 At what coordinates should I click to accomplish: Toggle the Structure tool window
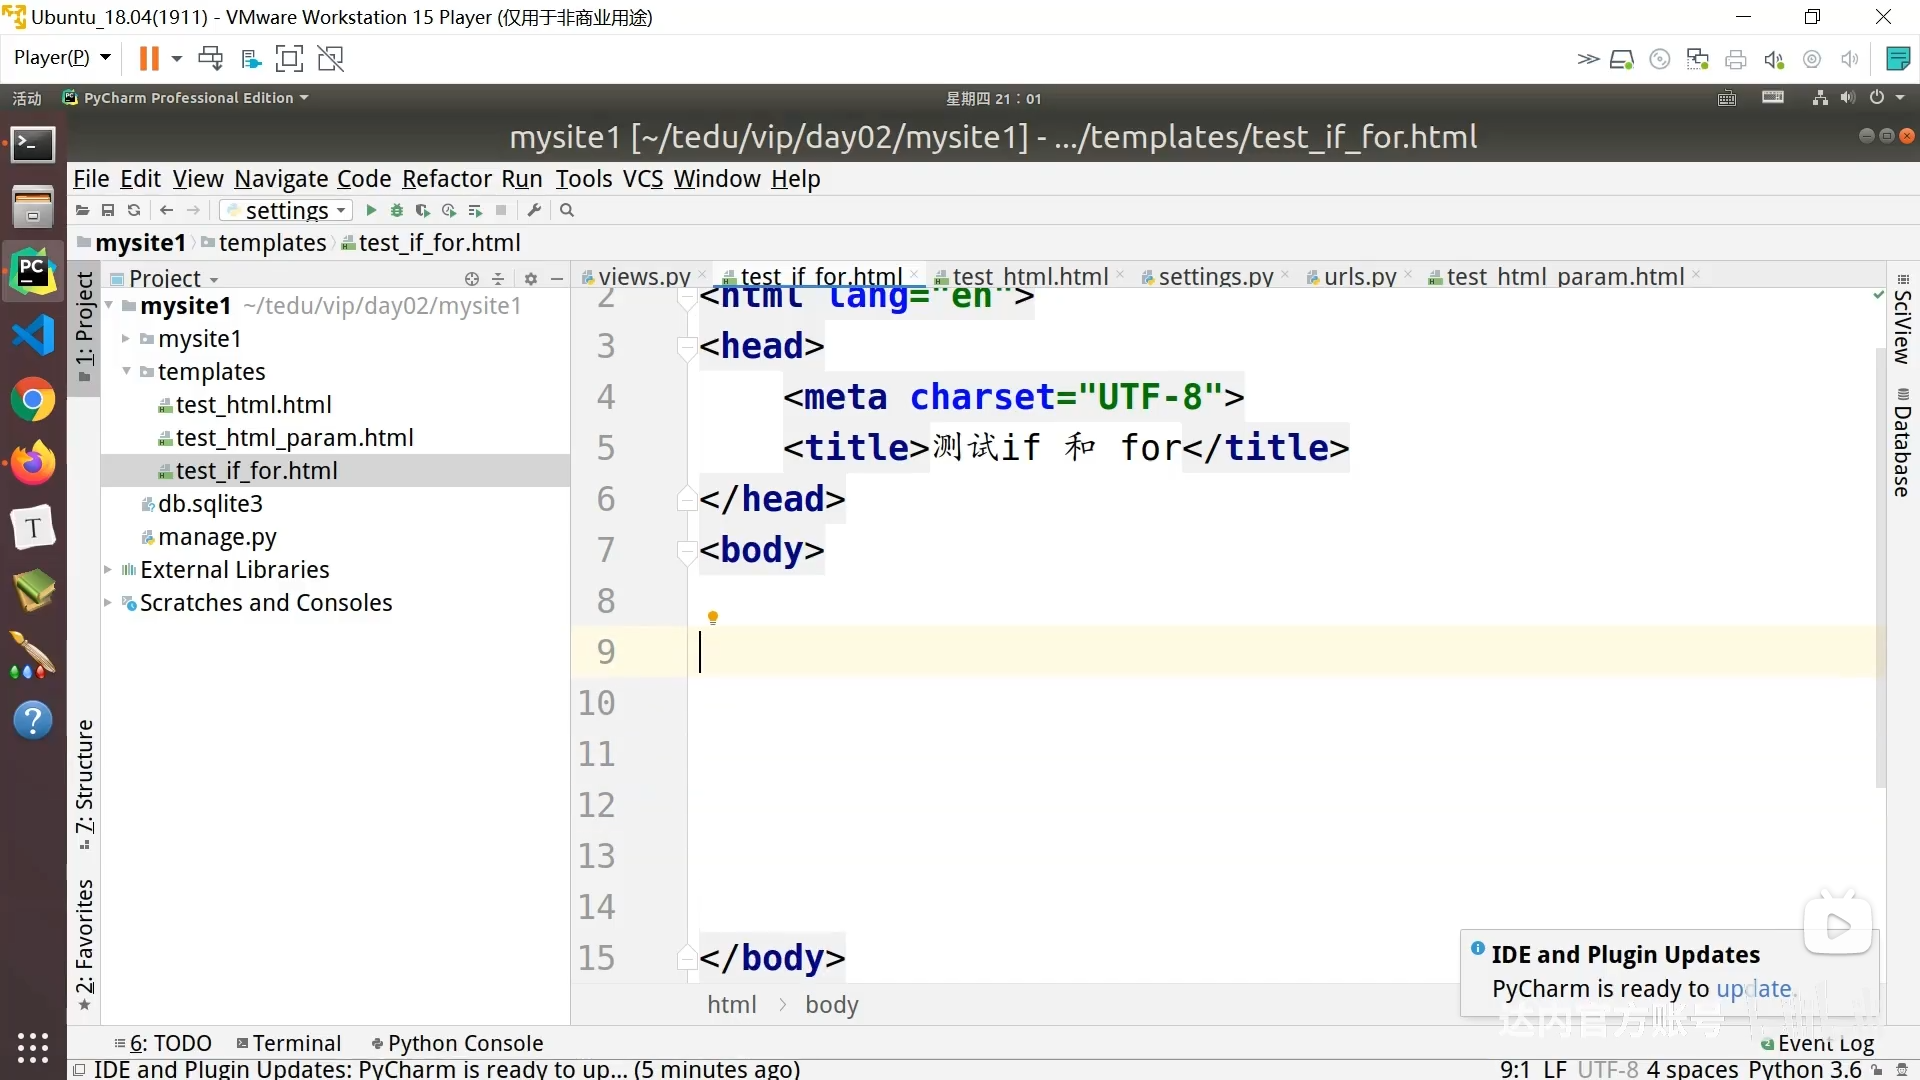[x=85, y=782]
